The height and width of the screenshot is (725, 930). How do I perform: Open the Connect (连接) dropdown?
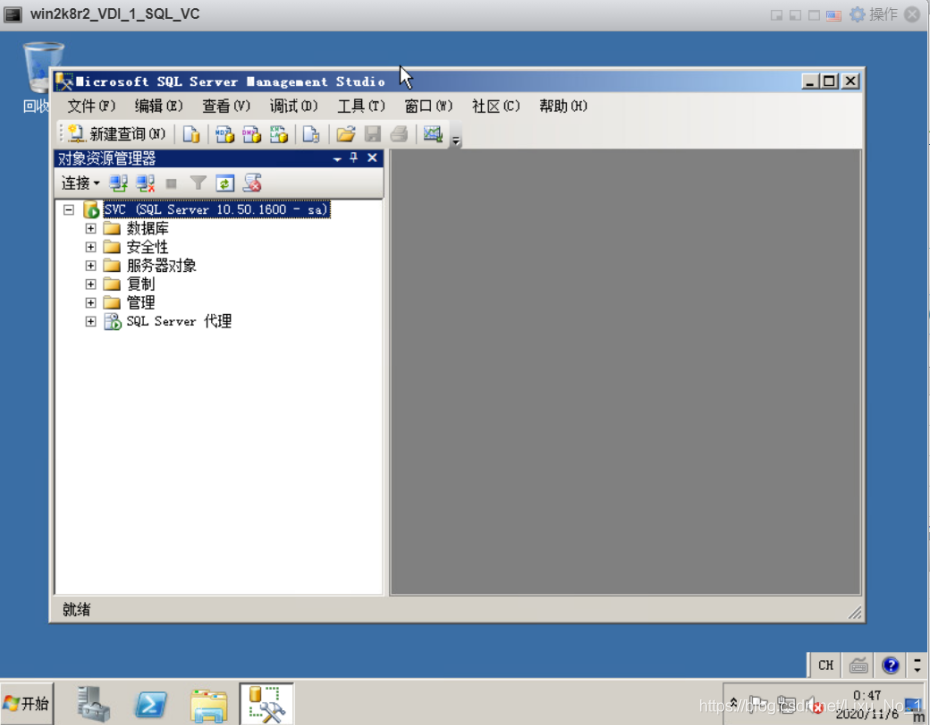[x=80, y=183]
